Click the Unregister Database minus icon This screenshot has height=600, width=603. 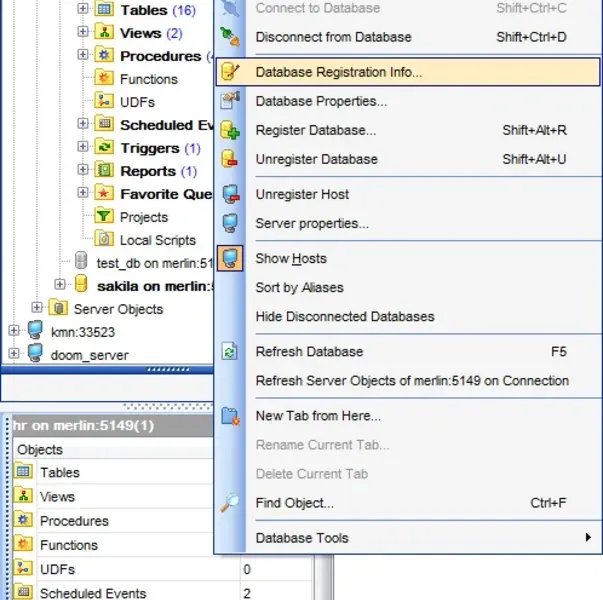click(230, 159)
